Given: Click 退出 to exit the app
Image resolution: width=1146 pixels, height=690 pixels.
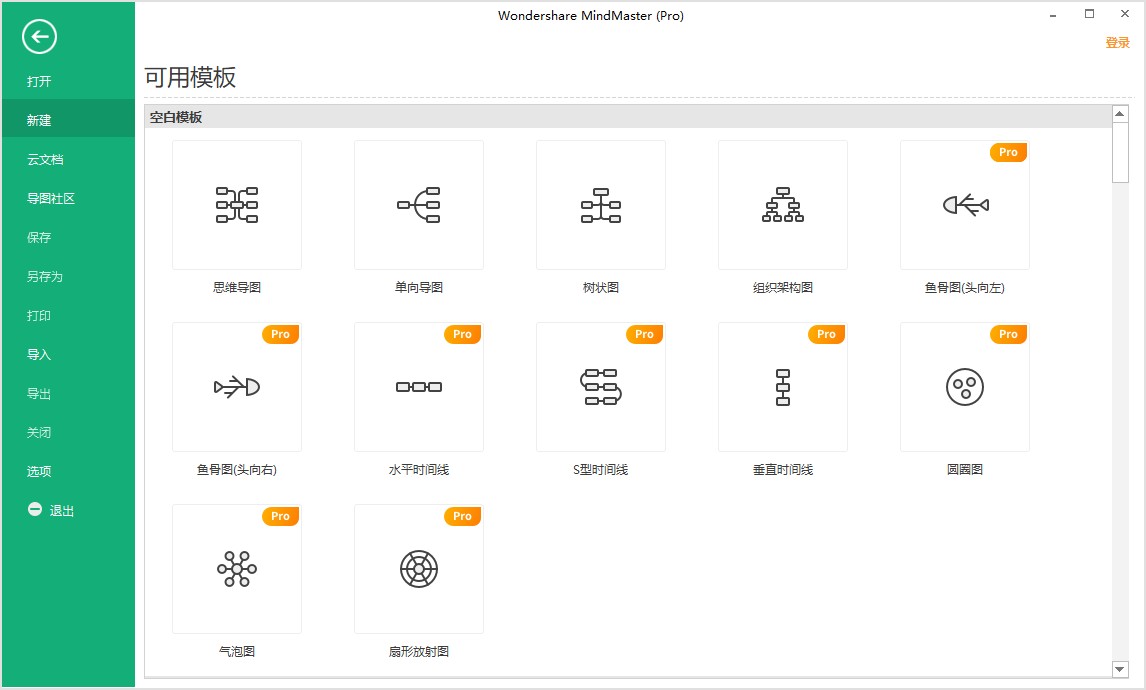Looking at the screenshot, I should [62, 511].
